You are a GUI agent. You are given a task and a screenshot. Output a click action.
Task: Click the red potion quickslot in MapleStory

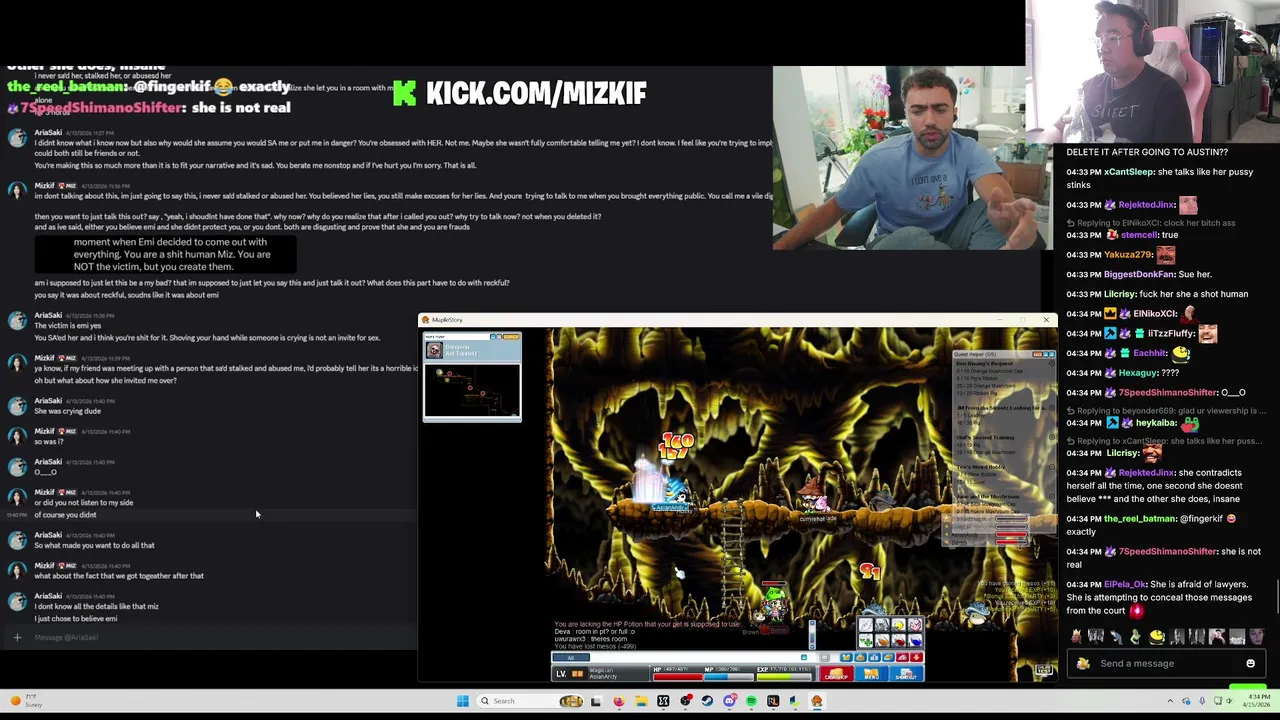click(899, 640)
